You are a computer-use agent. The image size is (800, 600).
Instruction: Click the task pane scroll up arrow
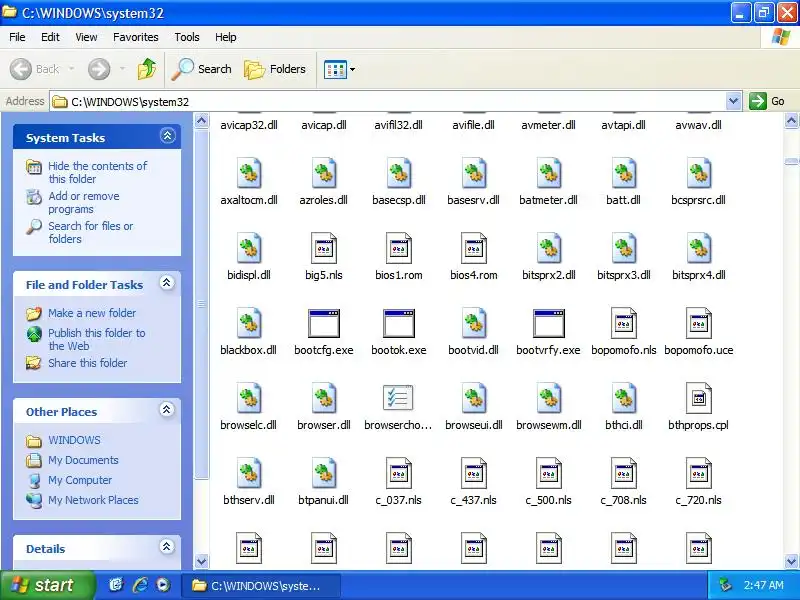pos(202,121)
